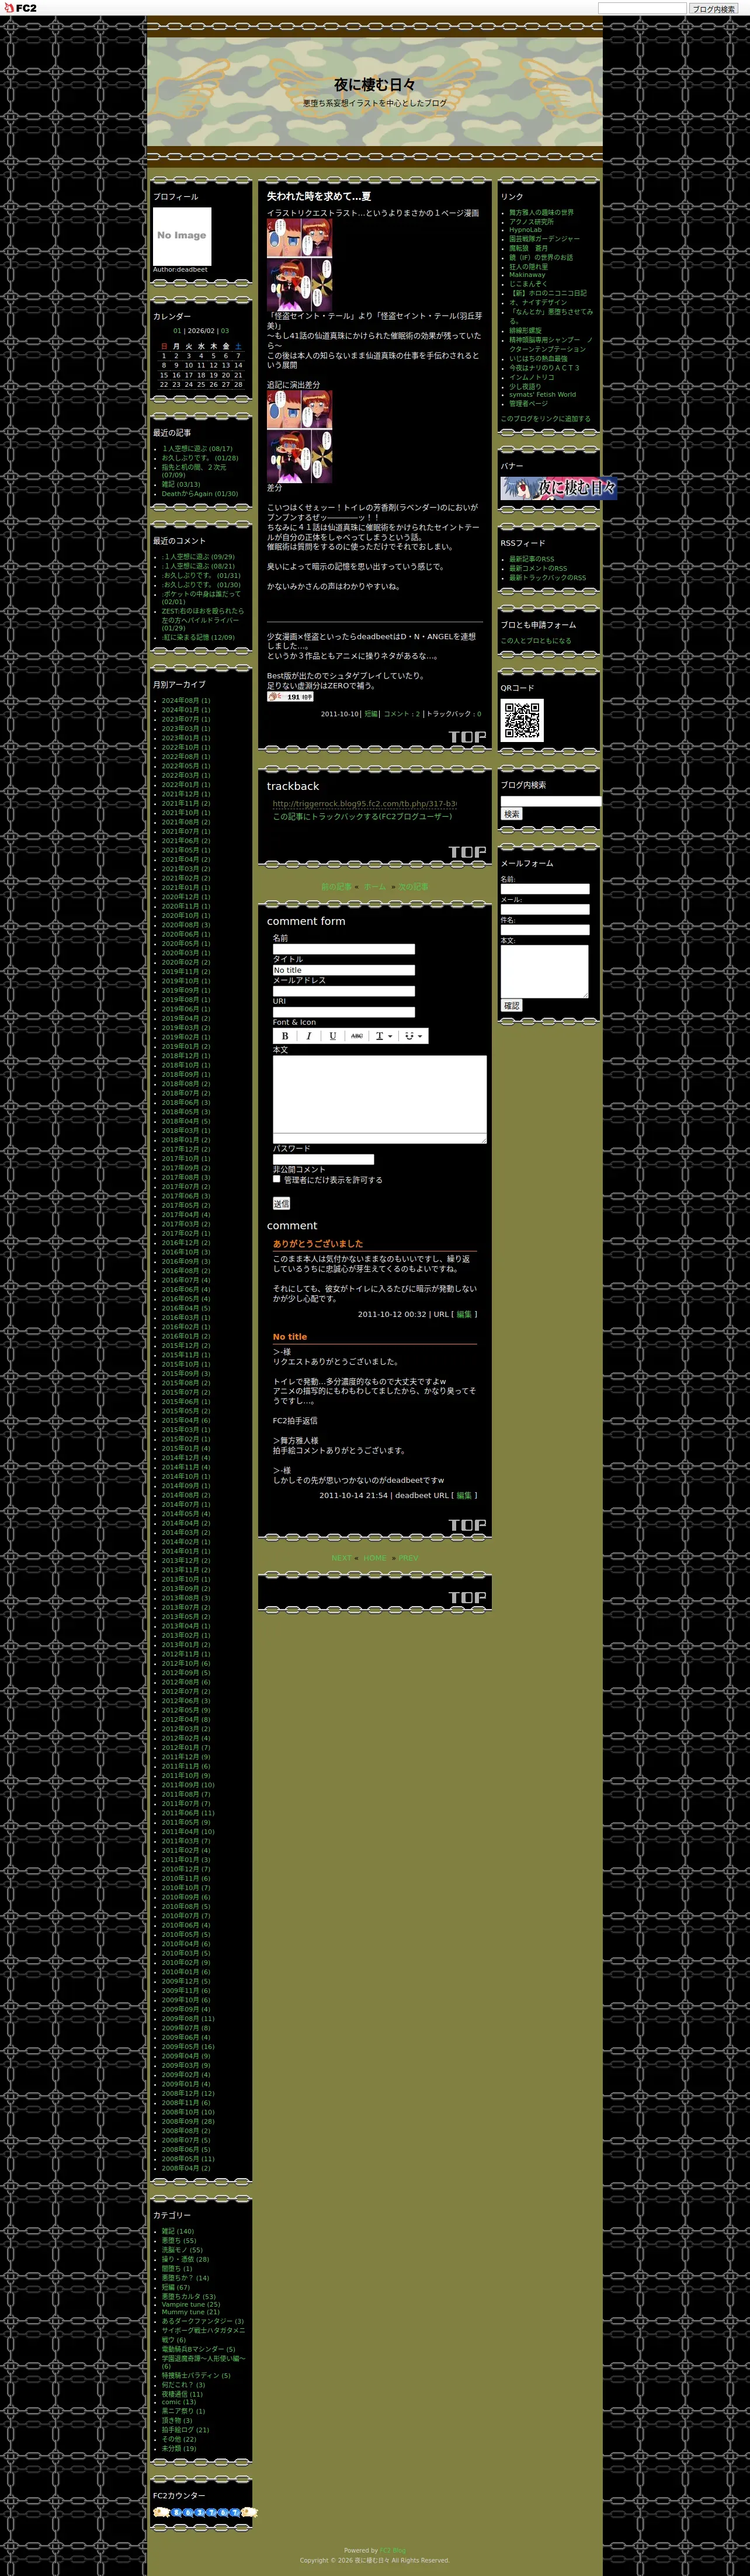Click the FC2 logo in the top bar
Screen dimensions: 750x2576
coord(21,8)
